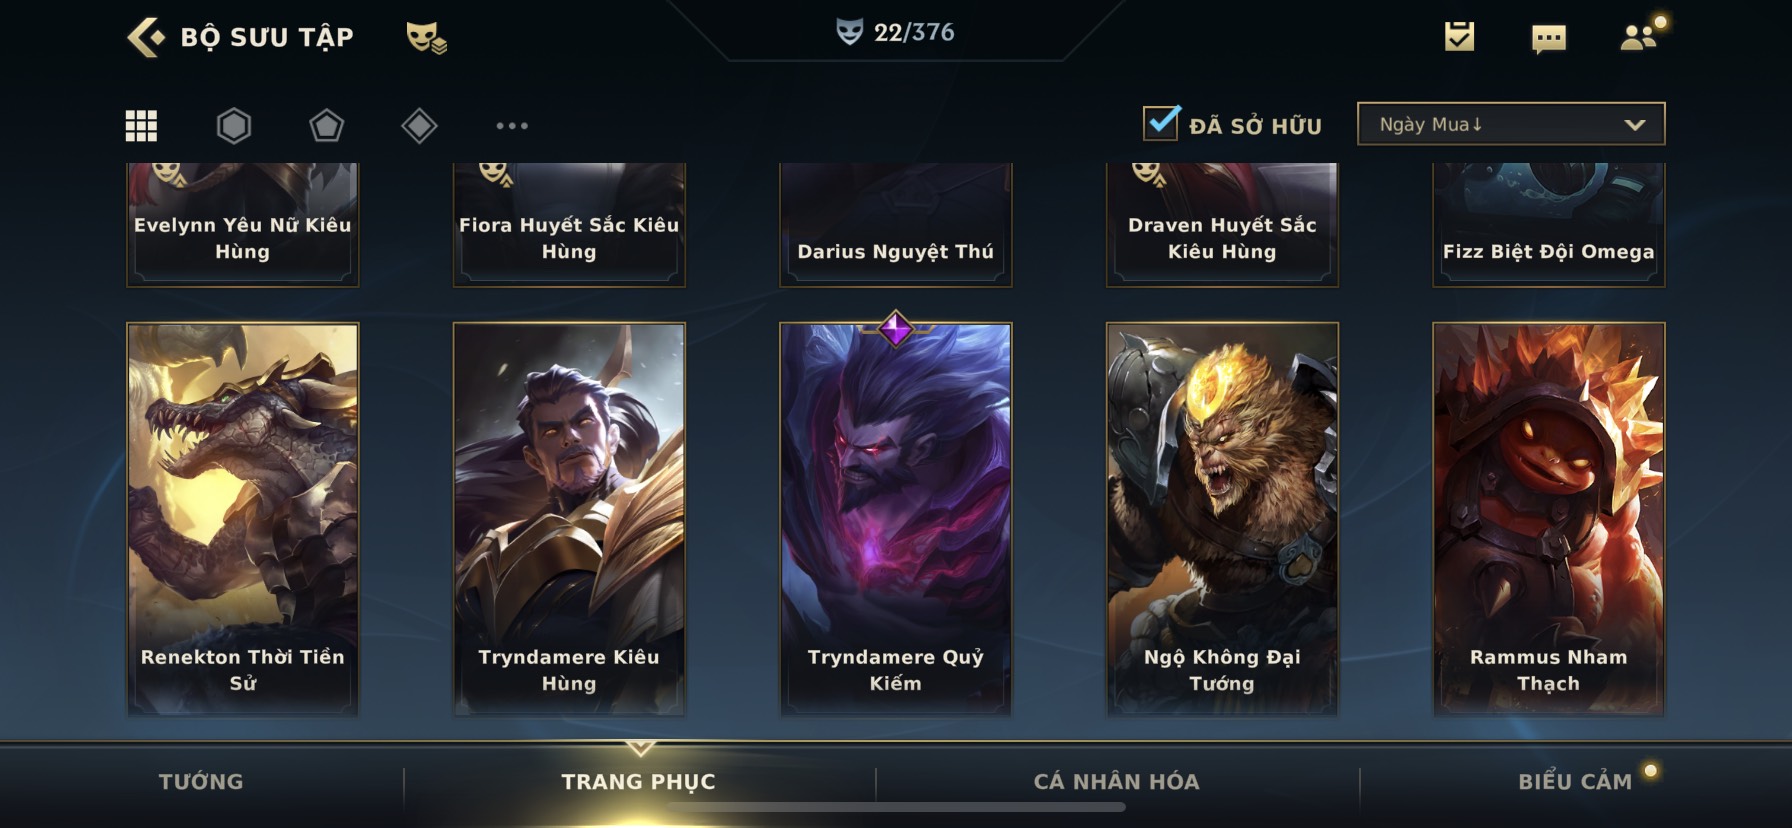Screen dimensions: 1792x828
Task: Open more filters three-dots icon
Action: pos(512,125)
